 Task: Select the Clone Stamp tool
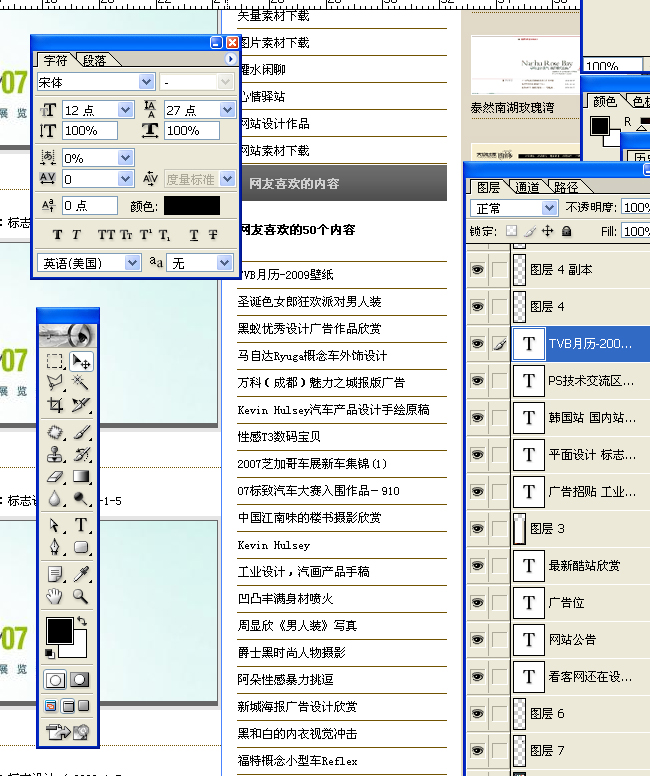click(x=55, y=454)
